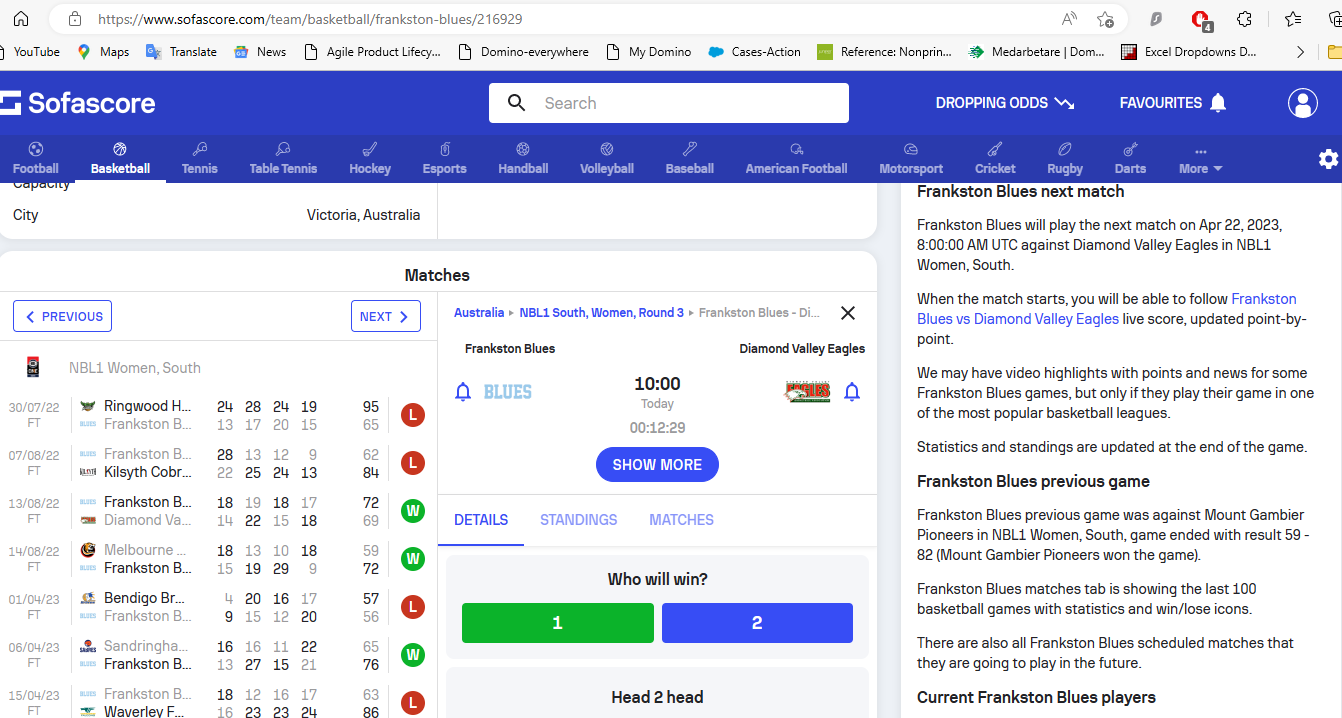The height and width of the screenshot is (718, 1342).
Task: Open the Excel Dropdowns bookmark
Action: [1189, 52]
